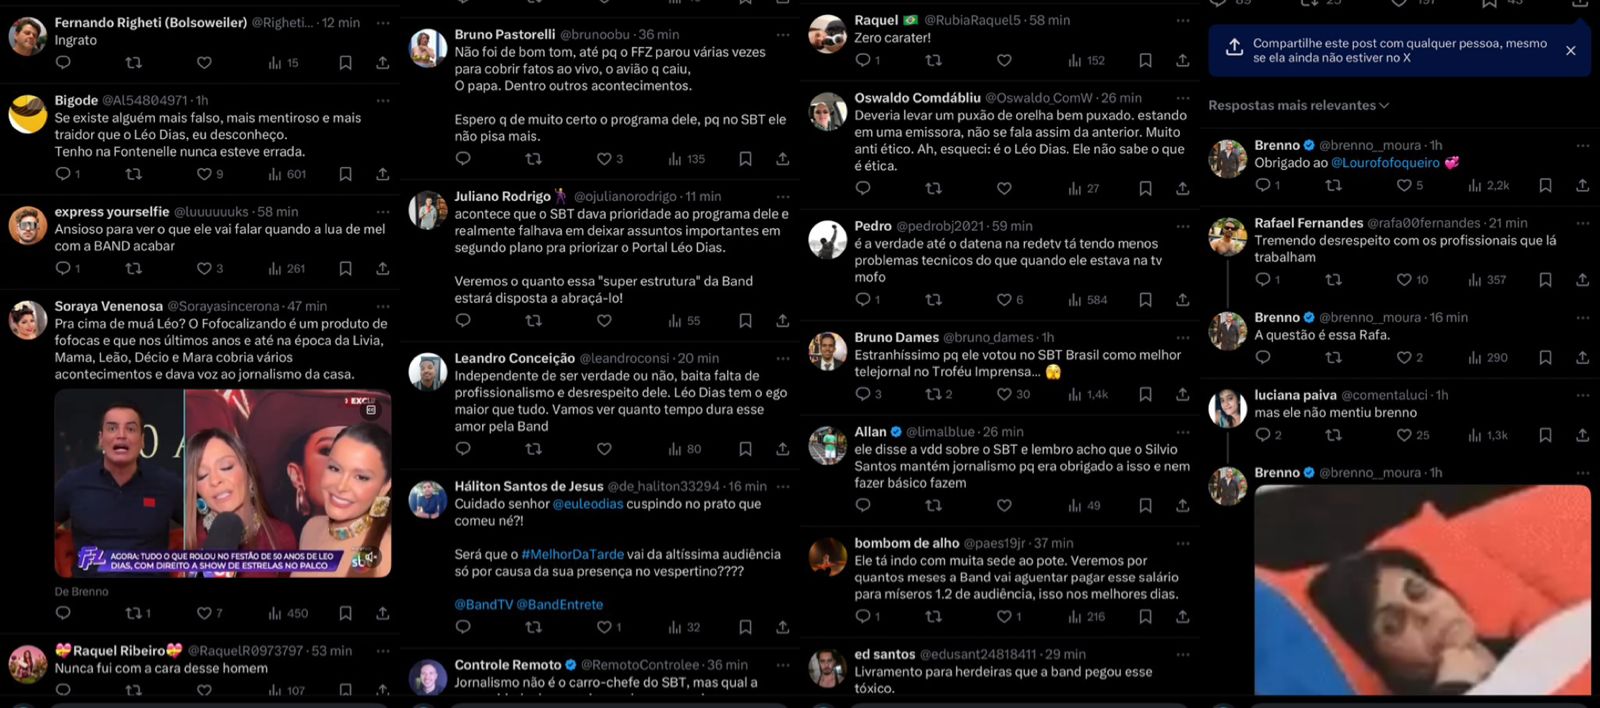Bookmark Bruno Pastorelli's post
The height and width of the screenshot is (708, 1600).
pyautogui.click(x=745, y=159)
